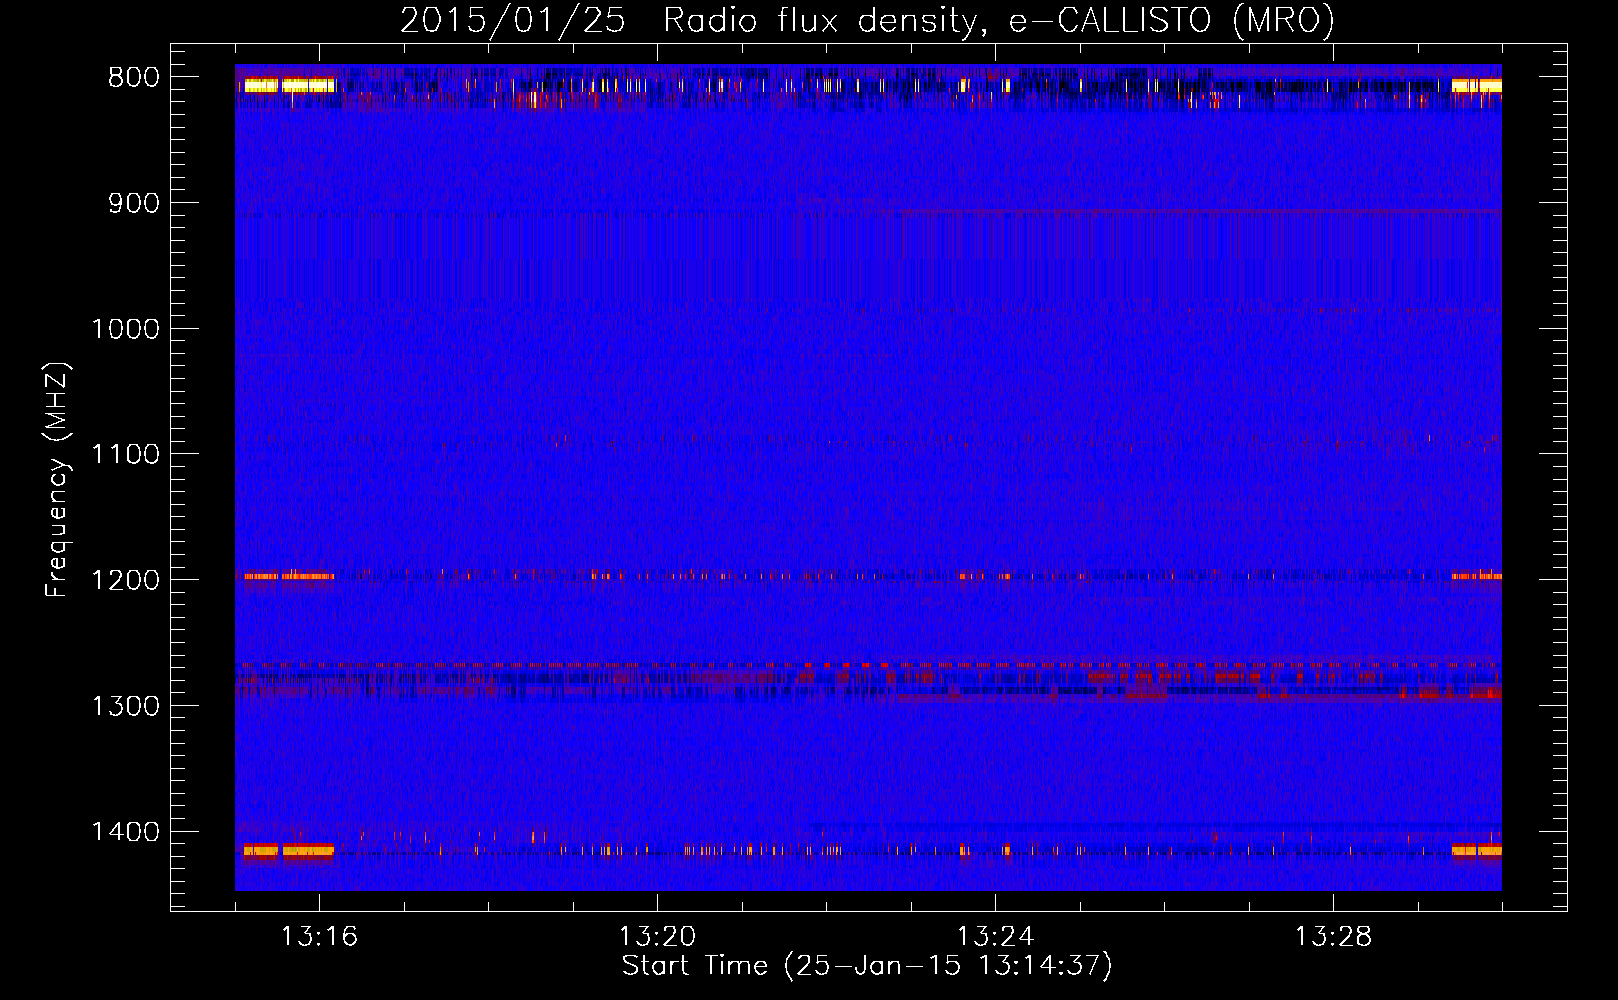Select the 1400 frequency tick label
The image size is (1618, 1000).
[126, 832]
